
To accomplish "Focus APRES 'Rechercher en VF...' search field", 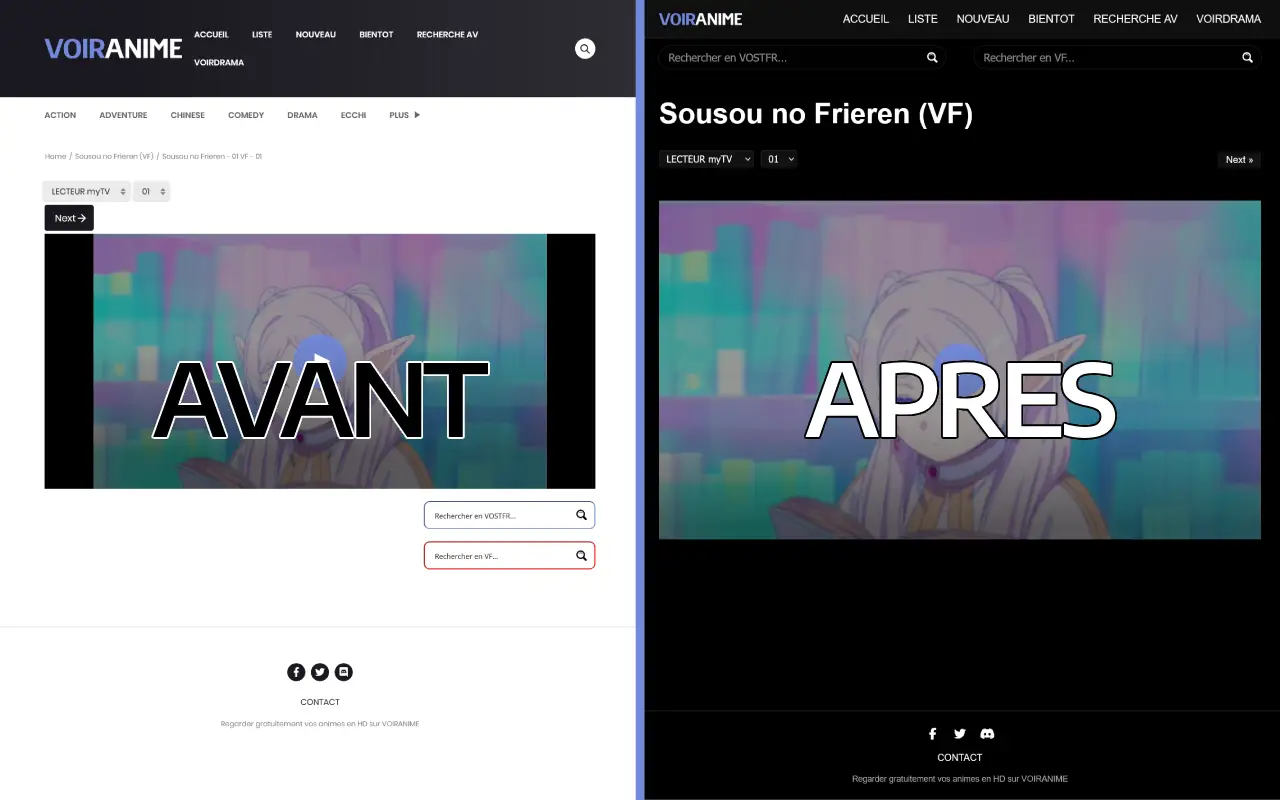I will [x=1118, y=58].
